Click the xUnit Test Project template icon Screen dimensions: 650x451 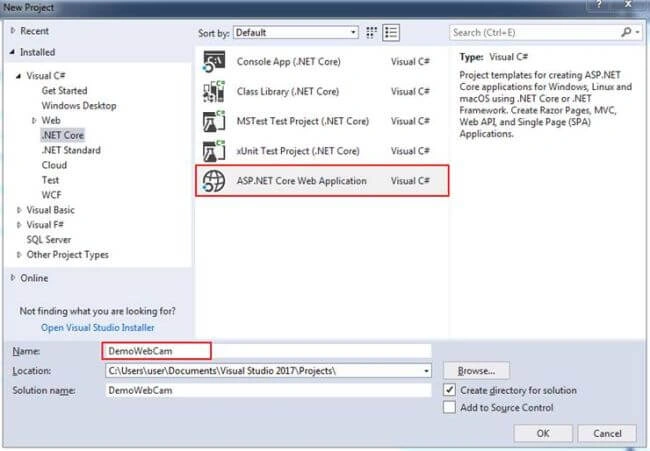tap(214, 151)
